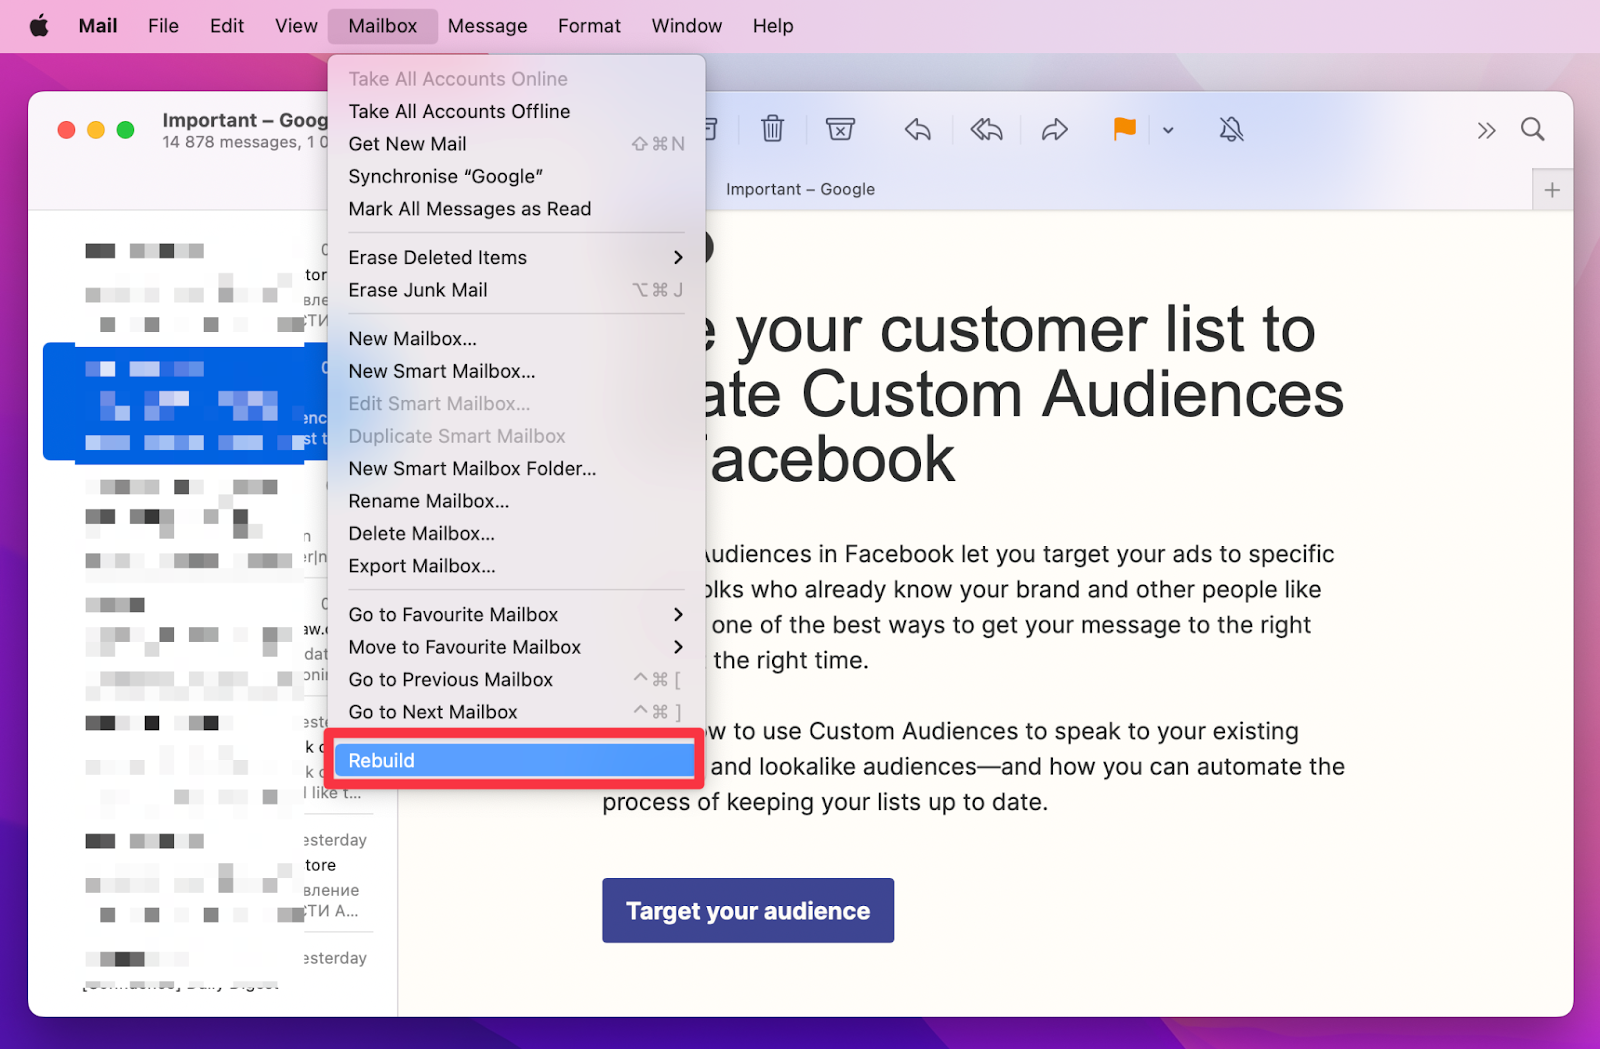Select Go to Previous Mailbox
Viewport: 1600px width, 1049px height.
point(516,679)
